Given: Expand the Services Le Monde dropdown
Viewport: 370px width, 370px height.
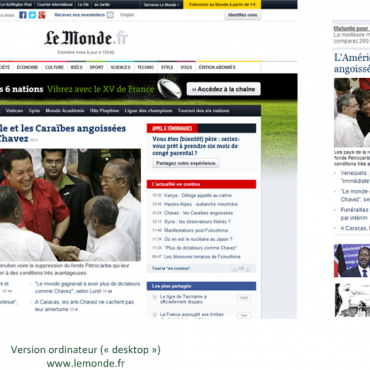Looking at the screenshot, I should [x=162, y=5].
